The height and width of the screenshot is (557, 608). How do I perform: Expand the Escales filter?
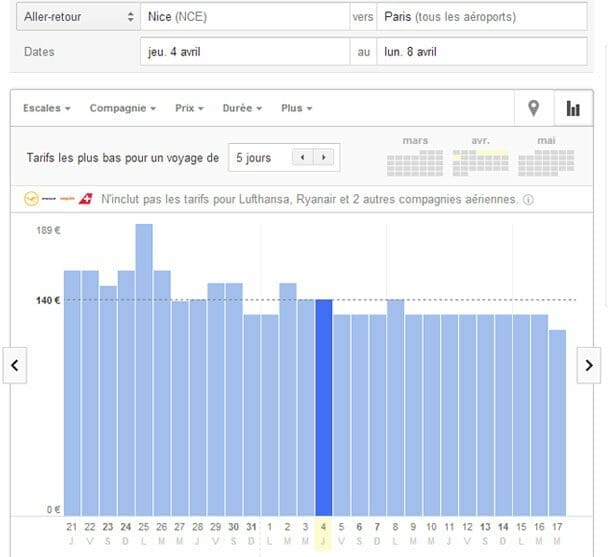pyautogui.click(x=46, y=108)
